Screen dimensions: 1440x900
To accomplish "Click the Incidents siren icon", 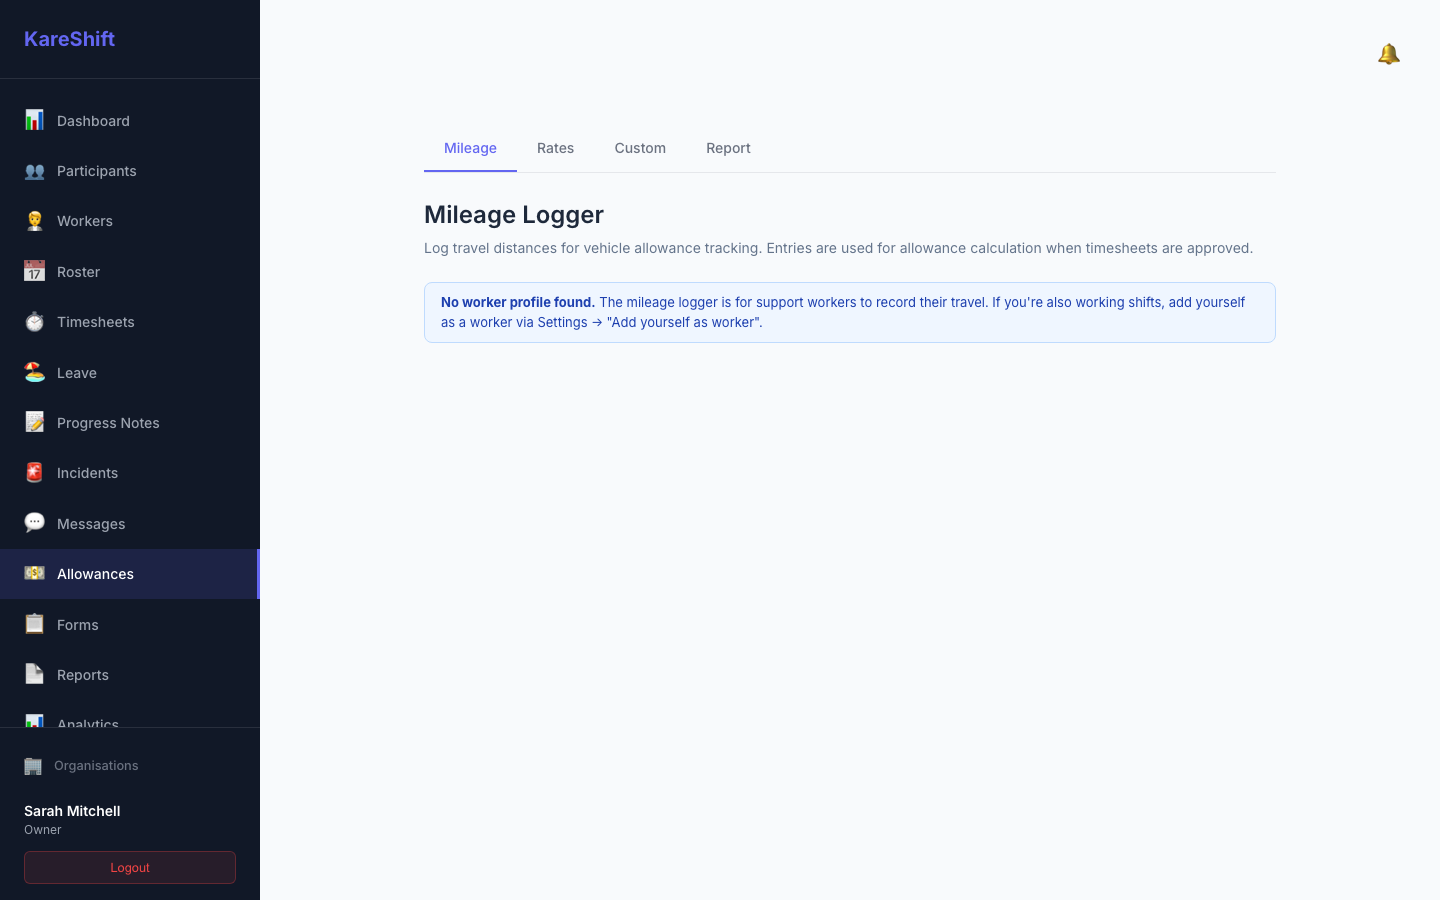I will pyautogui.click(x=34, y=473).
